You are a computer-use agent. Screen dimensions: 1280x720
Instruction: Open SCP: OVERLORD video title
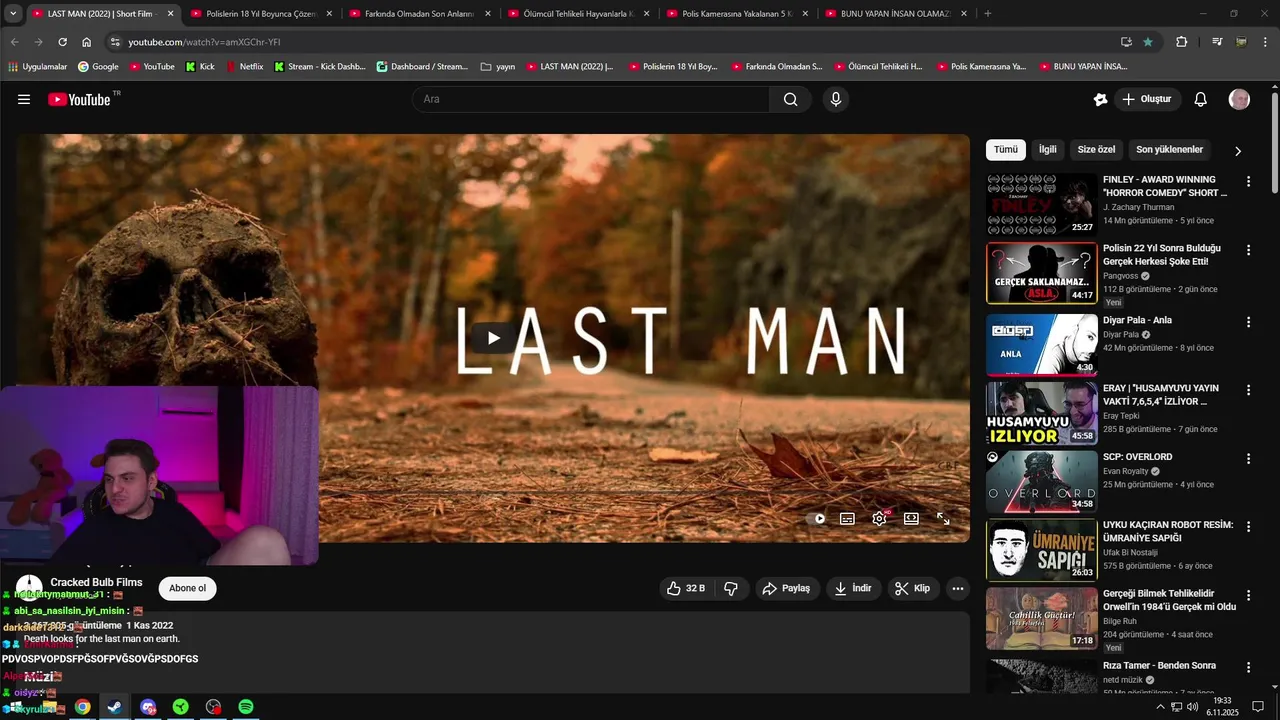pyautogui.click(x=1137, y=457)
